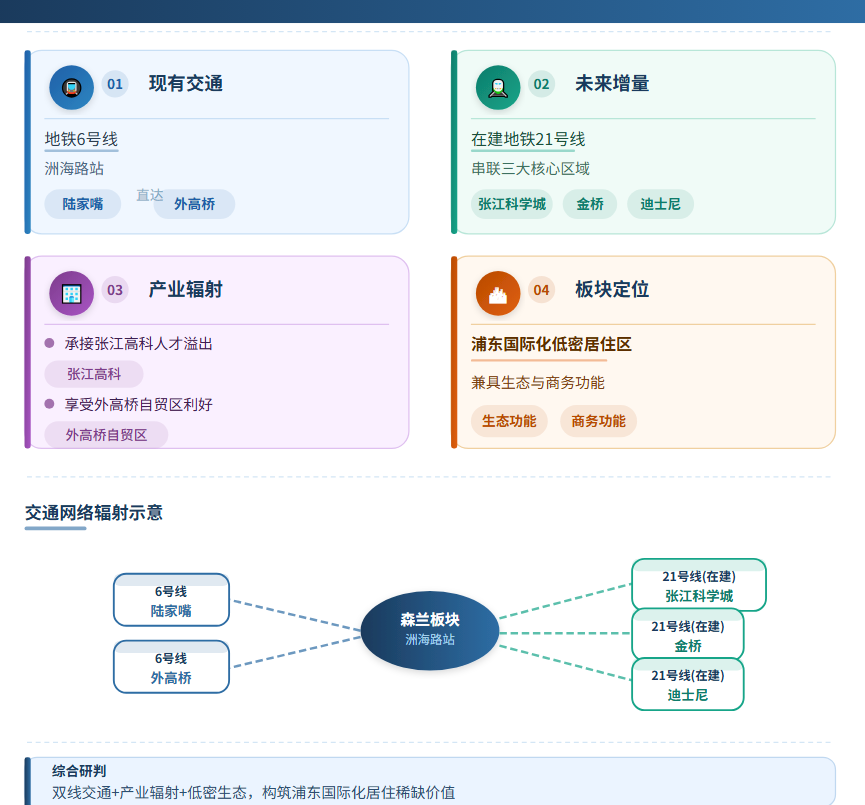Click the 在建地铁21号线 text

point(528,139)
